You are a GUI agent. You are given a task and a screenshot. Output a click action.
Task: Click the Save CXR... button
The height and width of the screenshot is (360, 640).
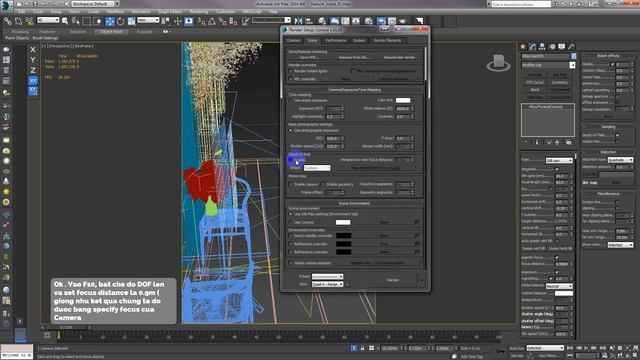(x=309, y=58)
